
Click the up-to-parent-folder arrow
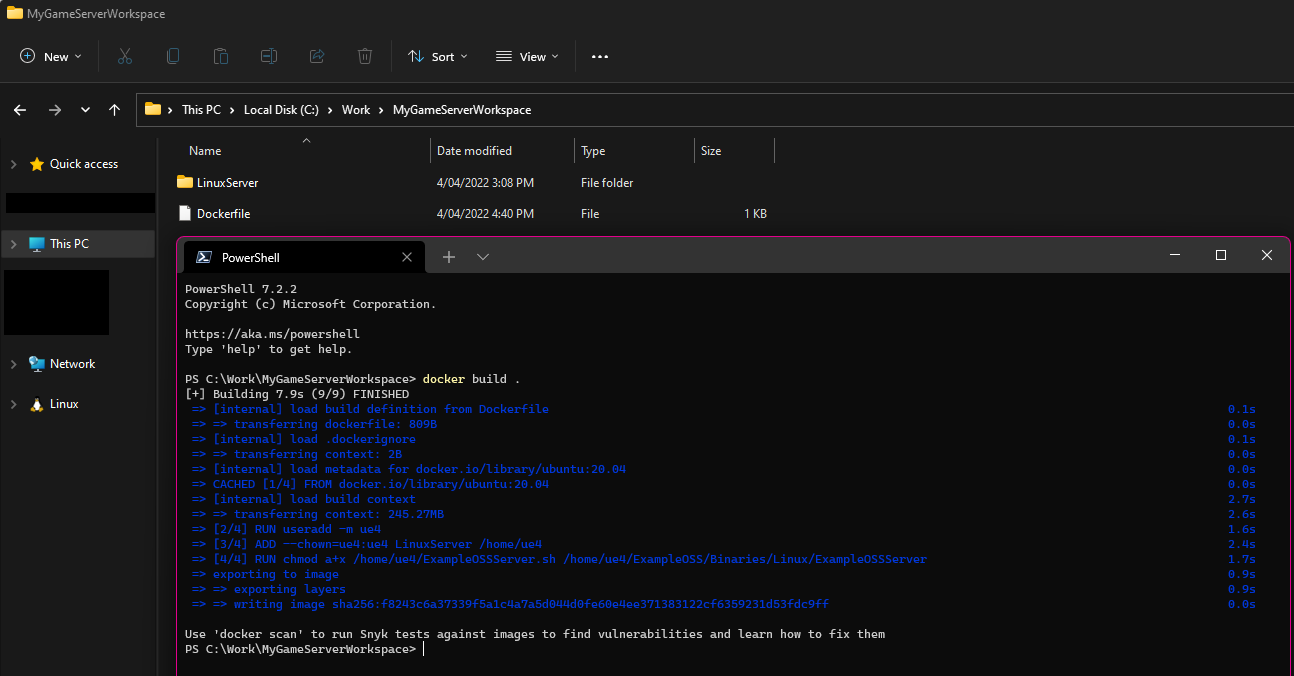(x=114, y=110)
